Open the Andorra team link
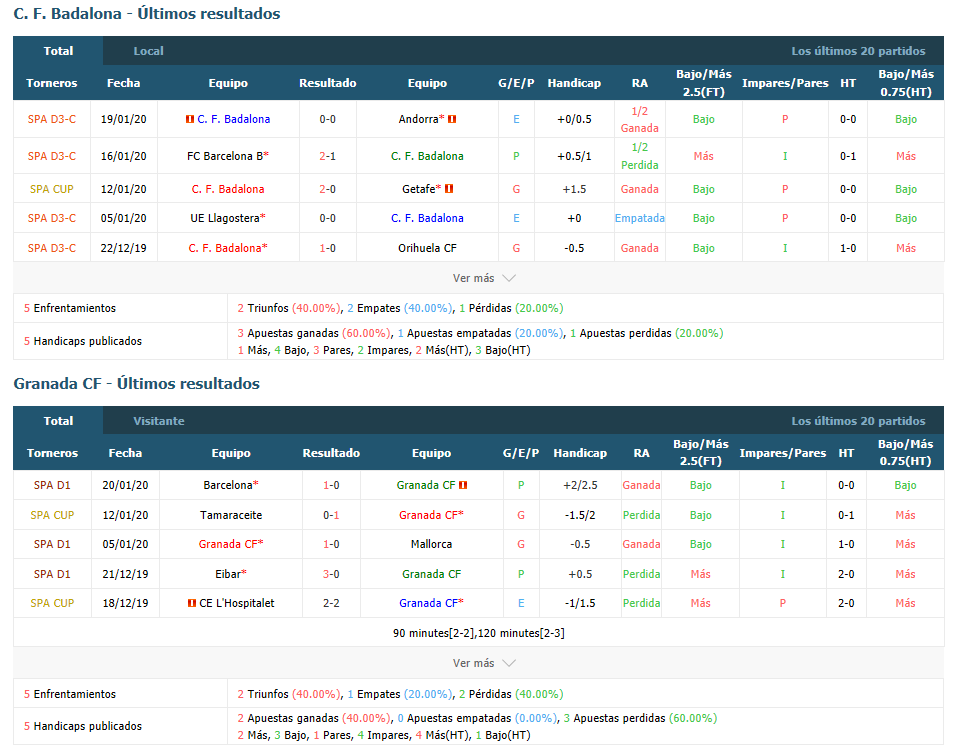 pos(418,119)
